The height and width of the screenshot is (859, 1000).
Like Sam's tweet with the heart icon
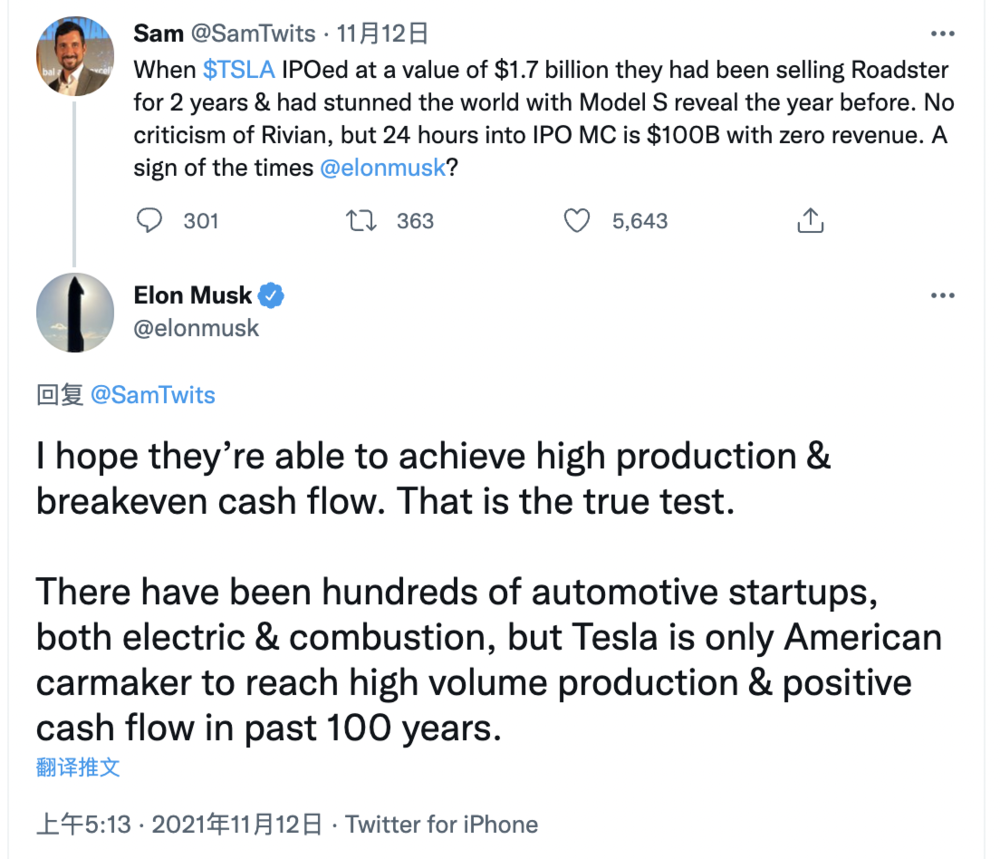click(577, 221)
